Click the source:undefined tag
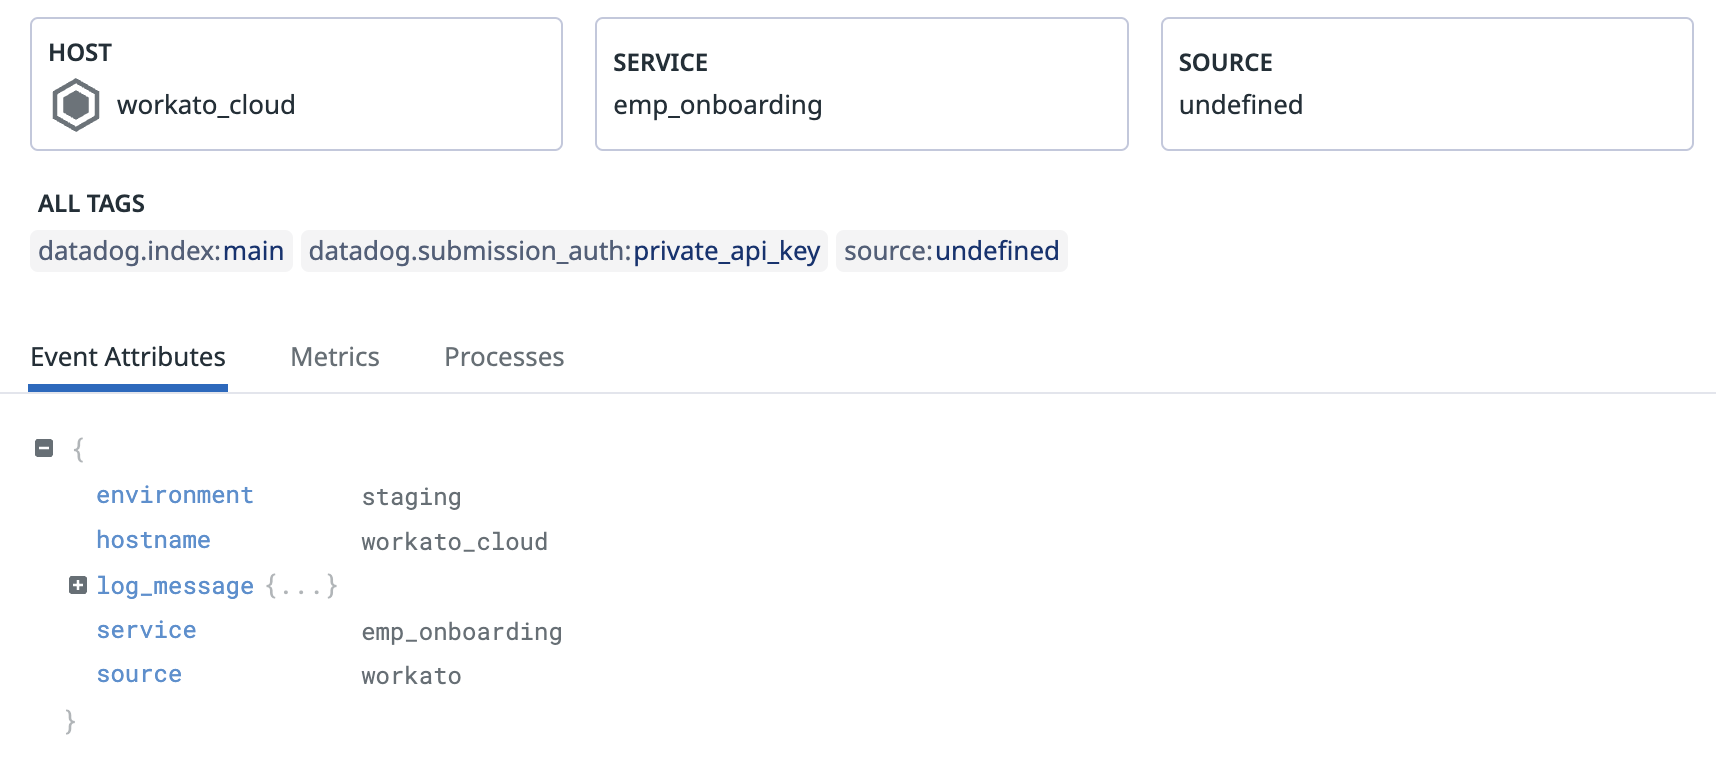The height and width of the screenshot is (763, 1716). coord(951,251)
